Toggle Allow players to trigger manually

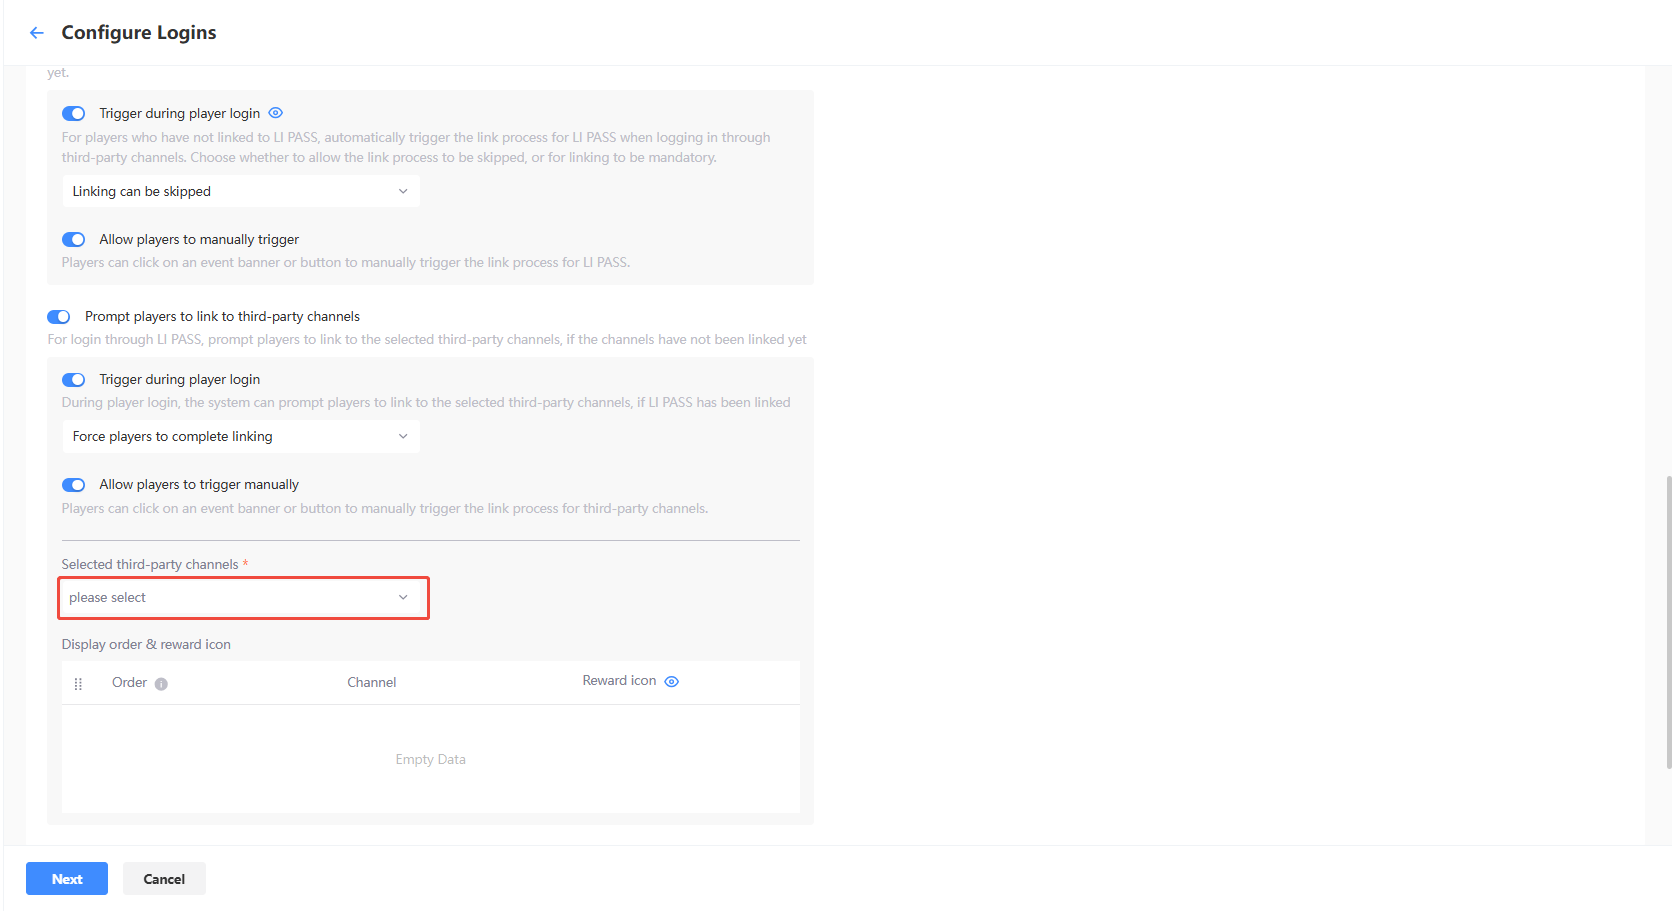coord(73,484)
